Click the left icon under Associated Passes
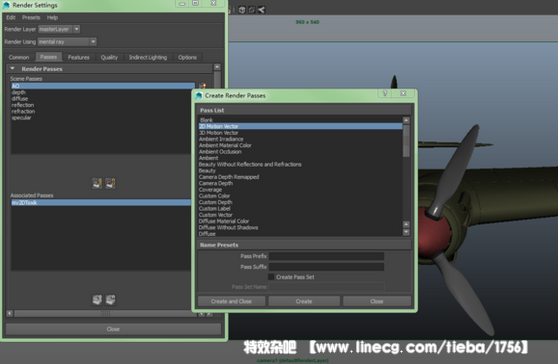Screen dimensions: 558x364 click(97, 300)
